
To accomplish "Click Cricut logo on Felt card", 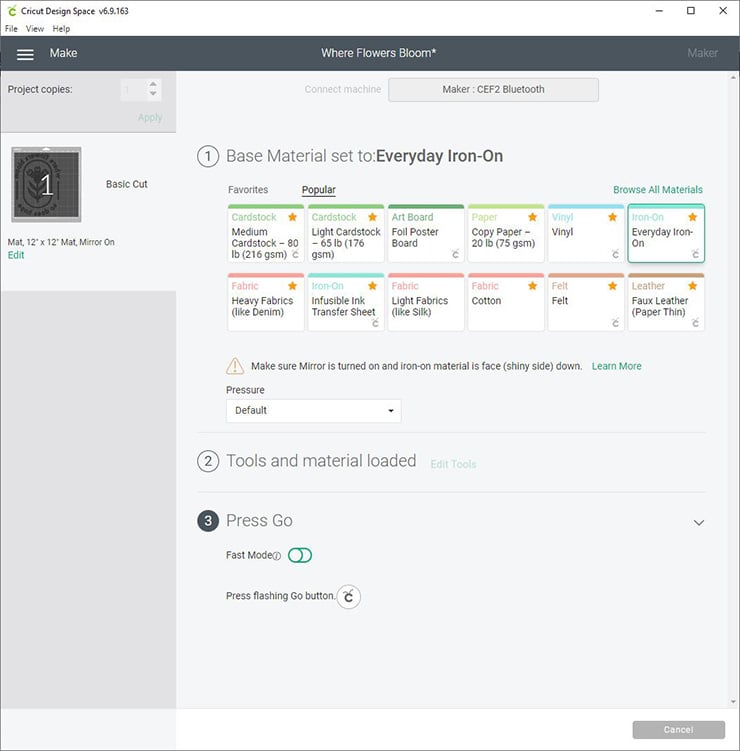I will pyautogui.click(x=615, y=323).
